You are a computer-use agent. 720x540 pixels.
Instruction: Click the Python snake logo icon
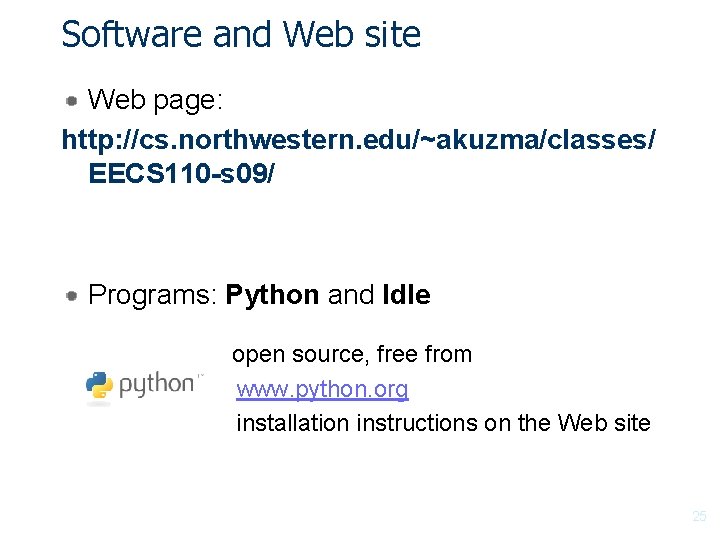pos(98,387)
